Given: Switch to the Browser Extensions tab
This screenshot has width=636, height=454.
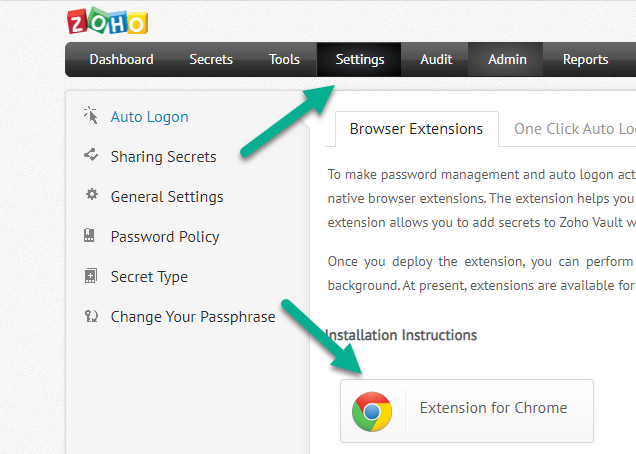Looking at the screenshot, I should (416, 129).
